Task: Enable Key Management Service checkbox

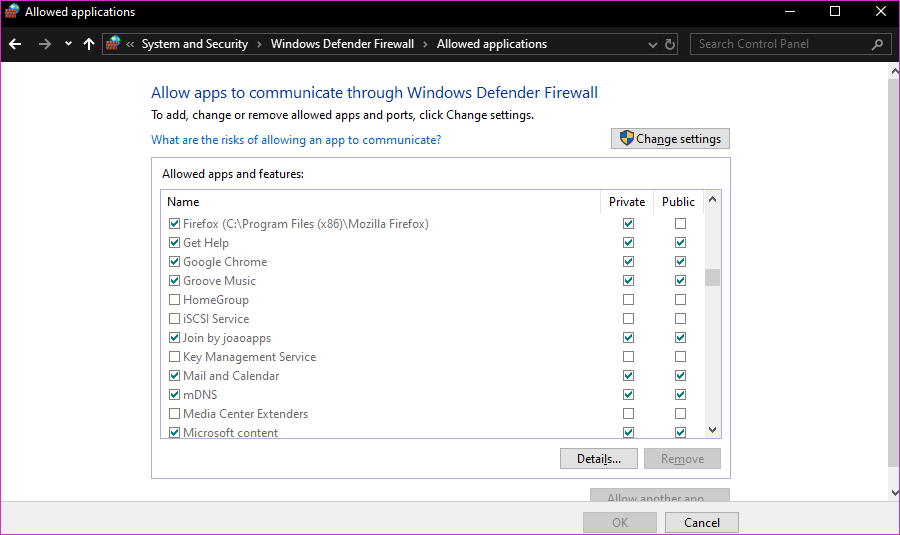Action: click(174, 356)
